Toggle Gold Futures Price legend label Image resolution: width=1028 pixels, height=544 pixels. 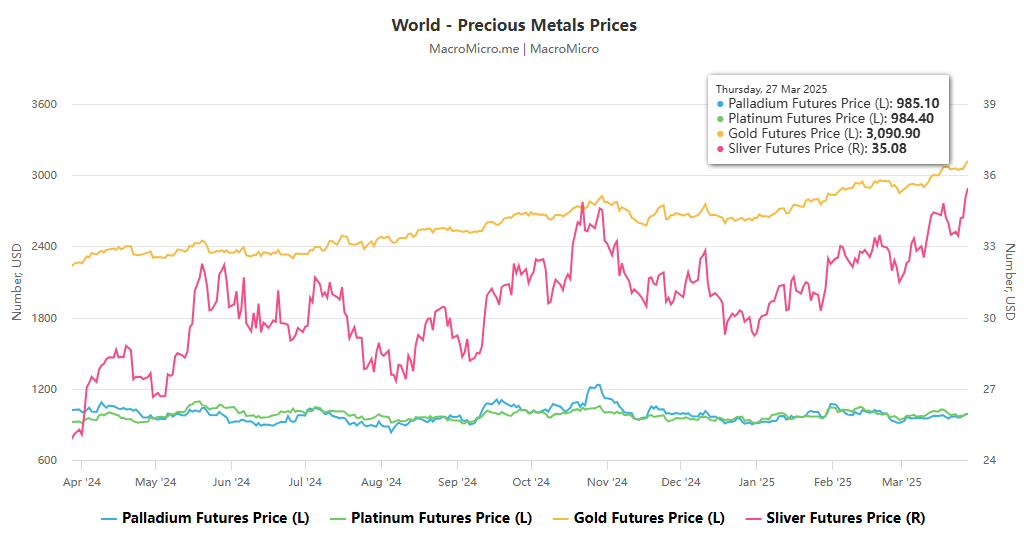[x=653, y=518]
